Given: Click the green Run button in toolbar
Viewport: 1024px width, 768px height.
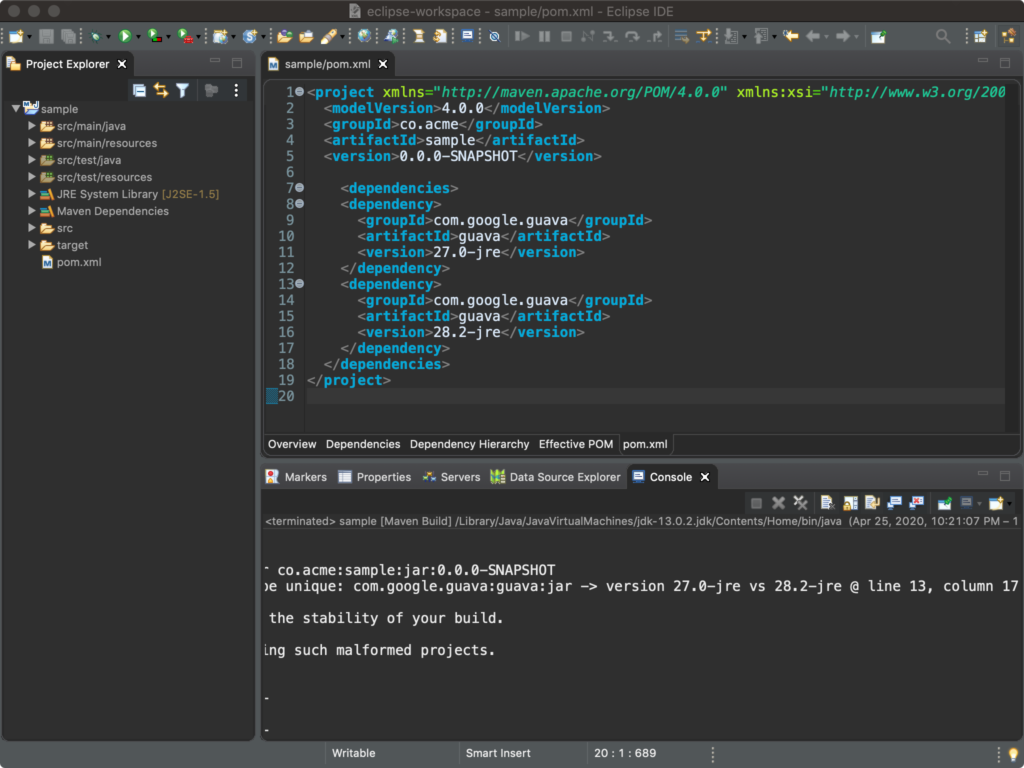Looking at the screenshot, I should pos(125,36).
